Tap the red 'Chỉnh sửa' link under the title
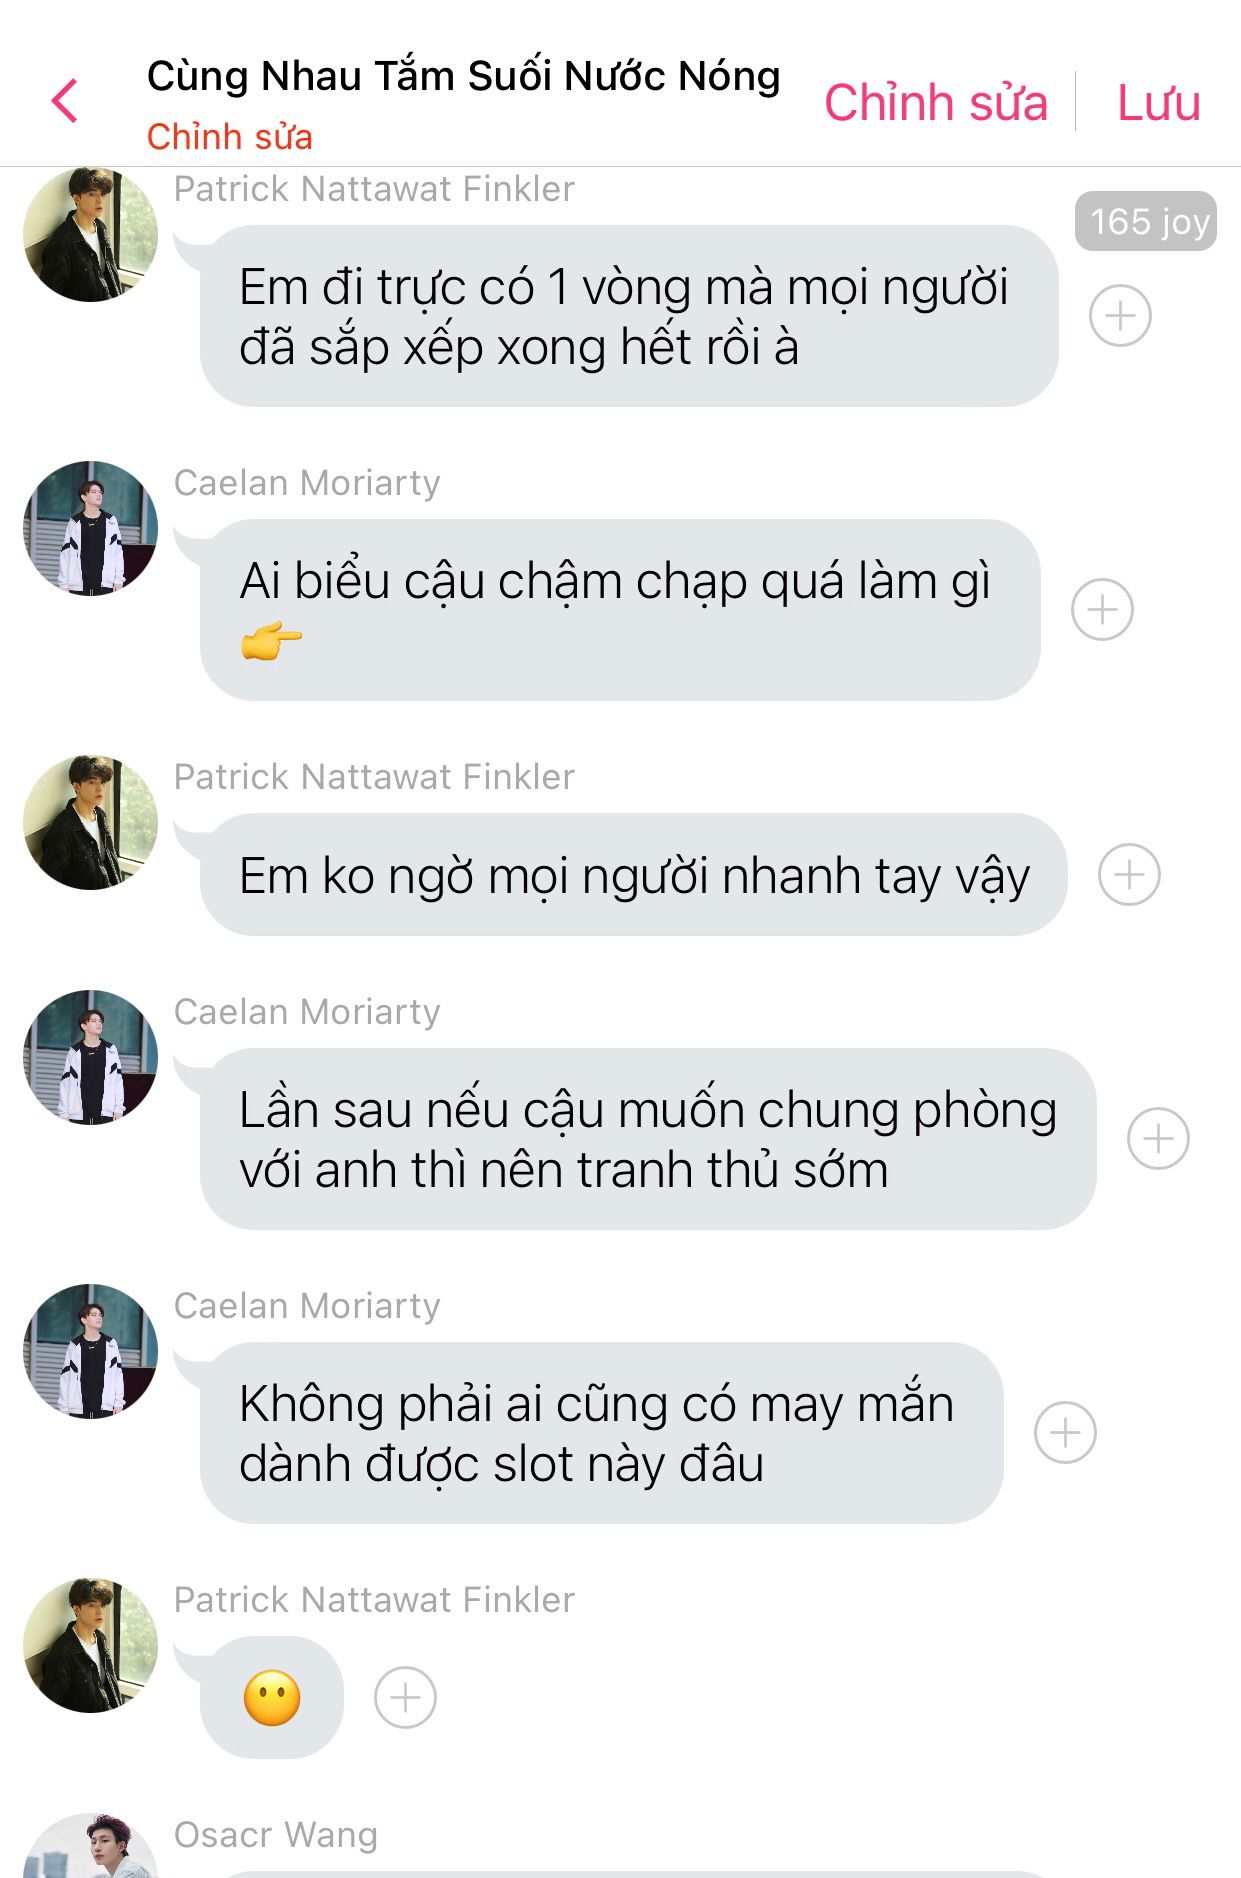Viewport: 1241px width, 1878px height. coord(230,136)
